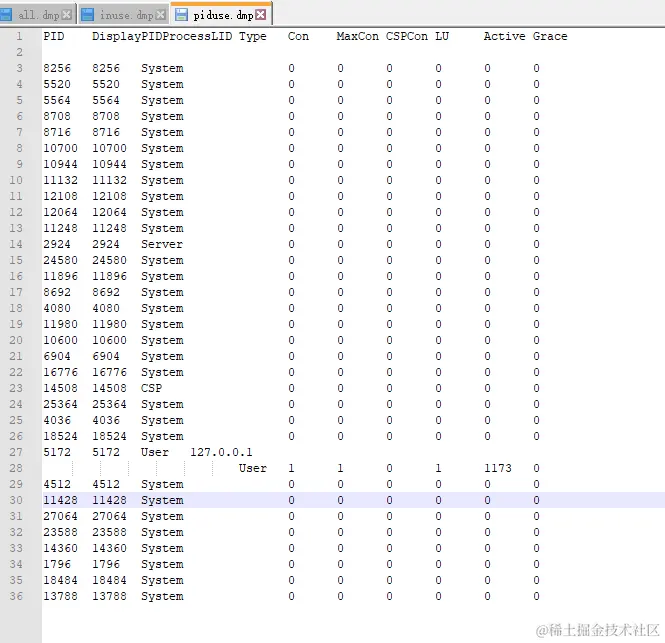Screen dimensions: 665x643
Task: Switch to the inuse.dmp tab
Action: [x=126, y=15]
